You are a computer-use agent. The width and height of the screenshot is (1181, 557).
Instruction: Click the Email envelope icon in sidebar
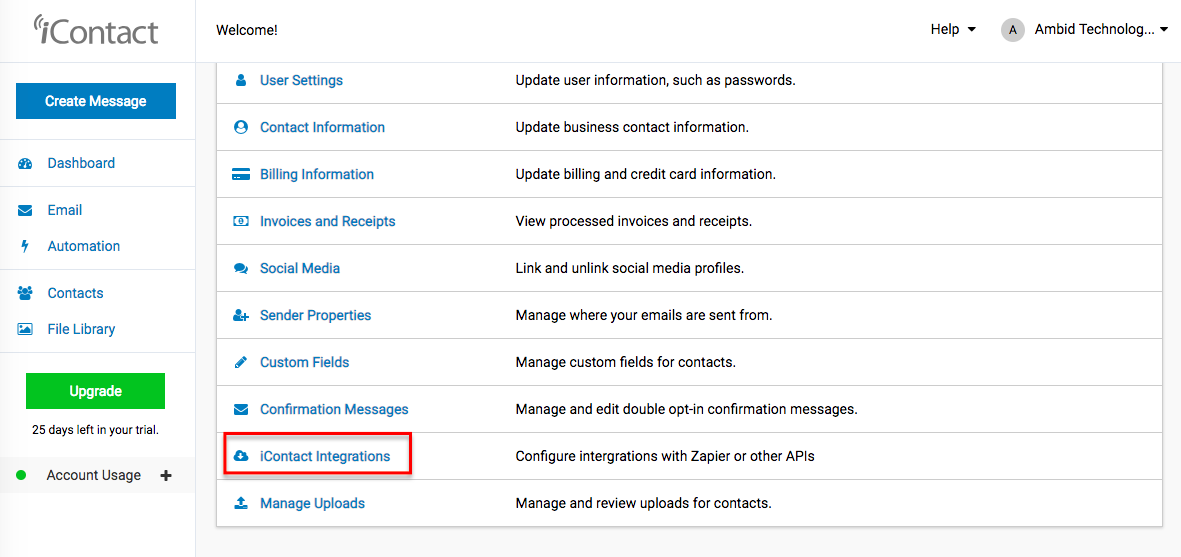pyautogui.click(x=25, y=211)
